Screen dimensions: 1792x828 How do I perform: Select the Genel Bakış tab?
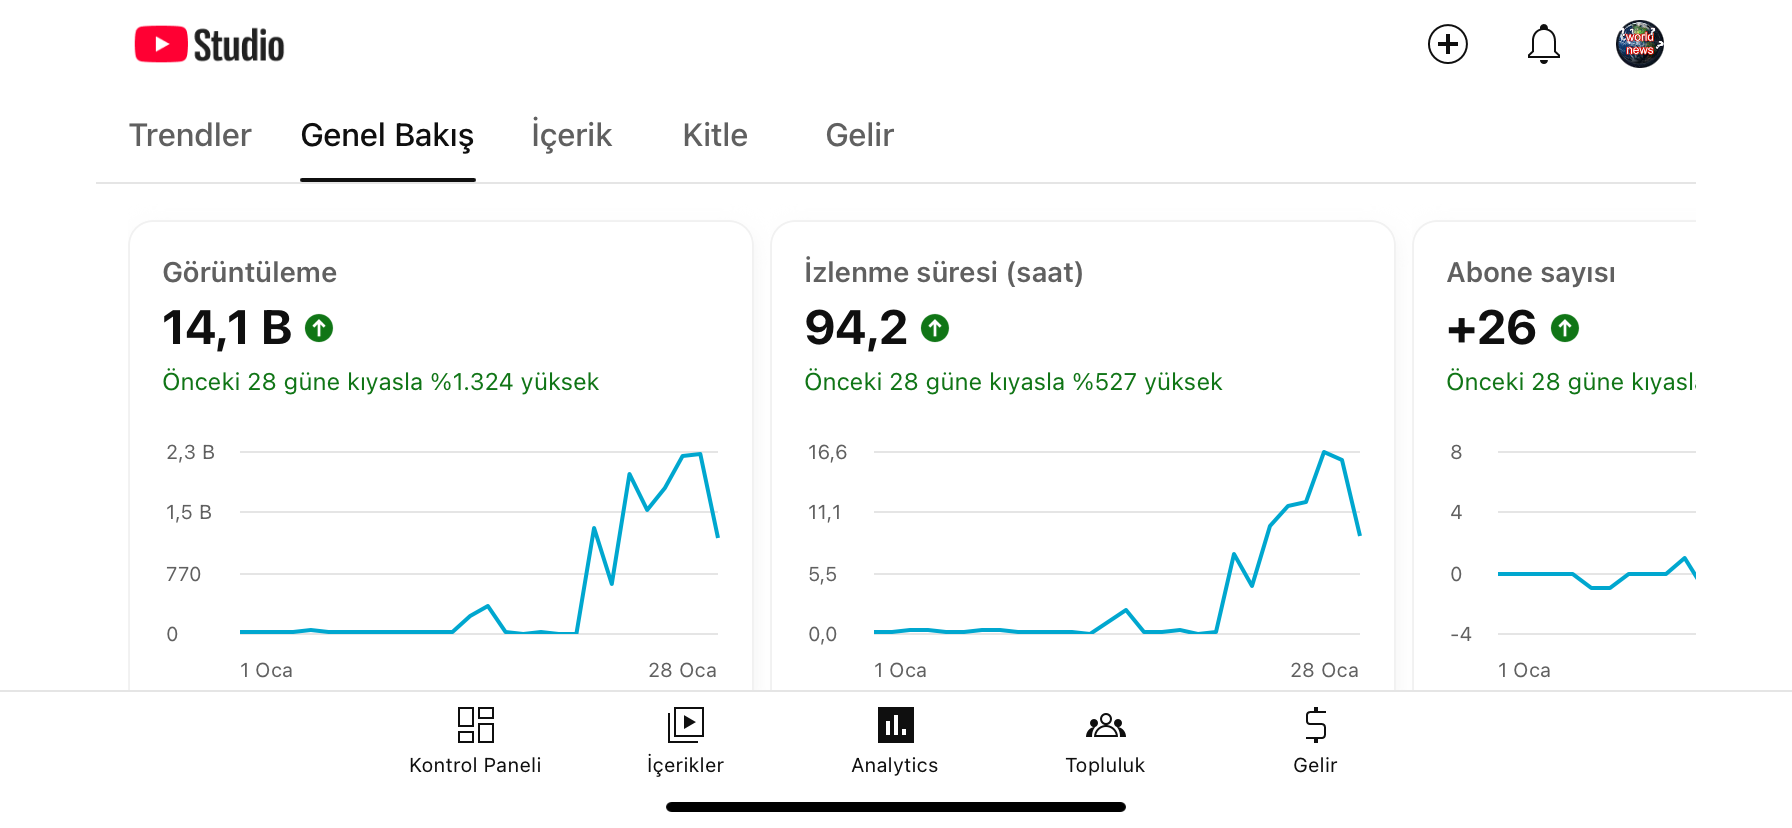coord(387,136)
